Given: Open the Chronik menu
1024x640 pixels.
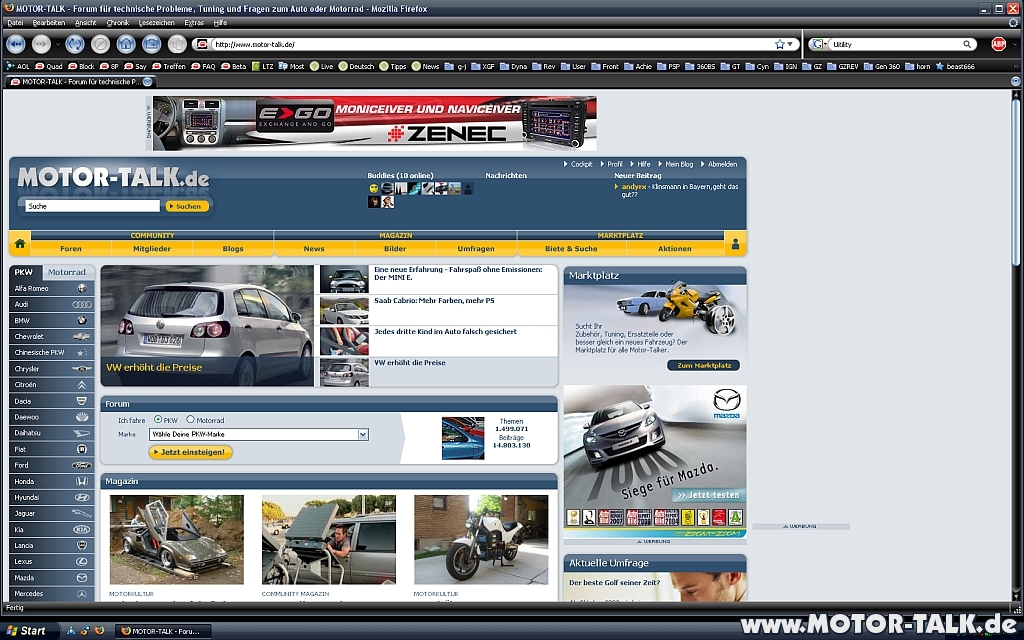Looking at the screenshot, I should [118, 22].
